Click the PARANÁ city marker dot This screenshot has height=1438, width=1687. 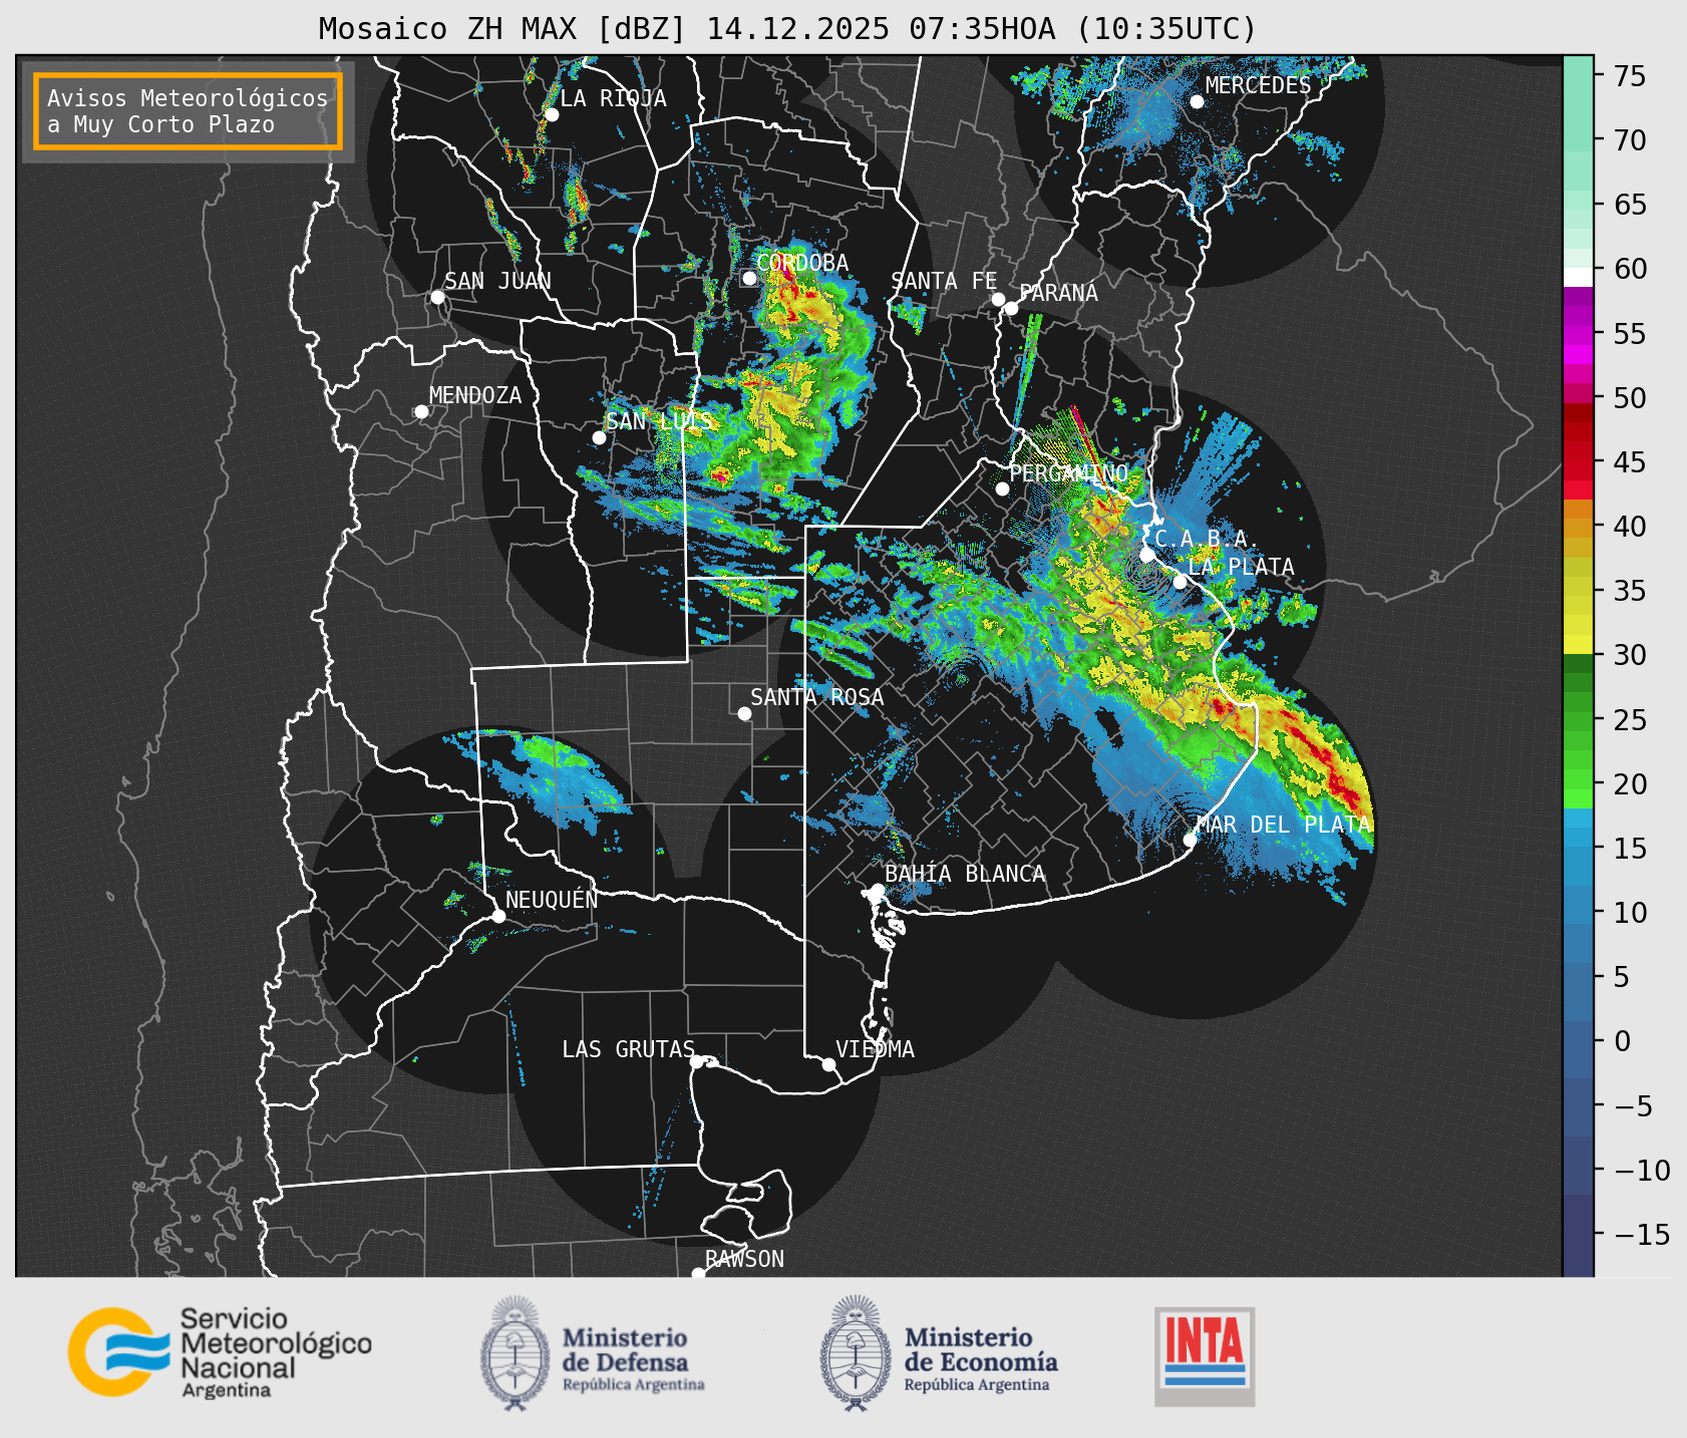(1011, 308)
